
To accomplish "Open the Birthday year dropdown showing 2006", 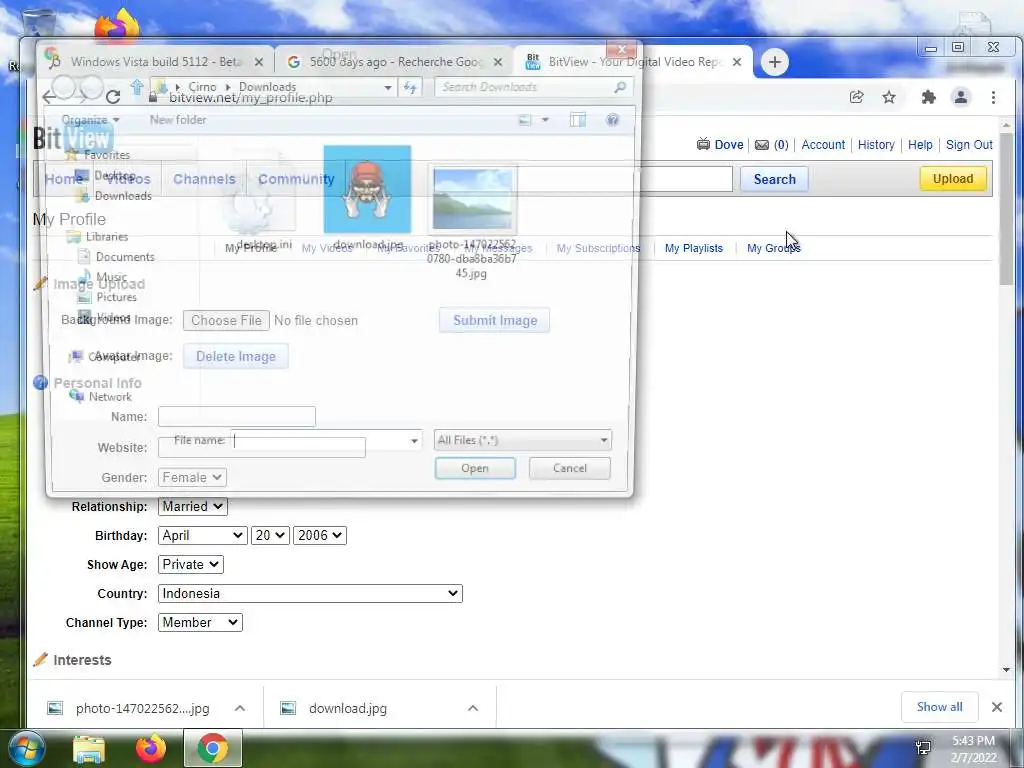I will 319,536.
